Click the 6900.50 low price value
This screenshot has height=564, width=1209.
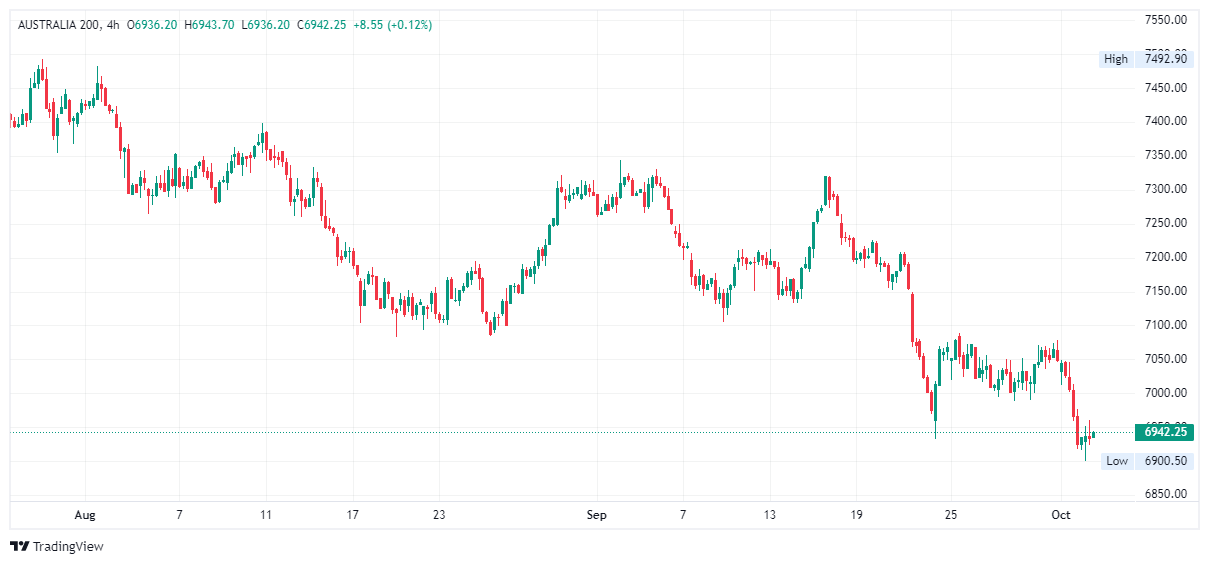tap(1165, 461)
